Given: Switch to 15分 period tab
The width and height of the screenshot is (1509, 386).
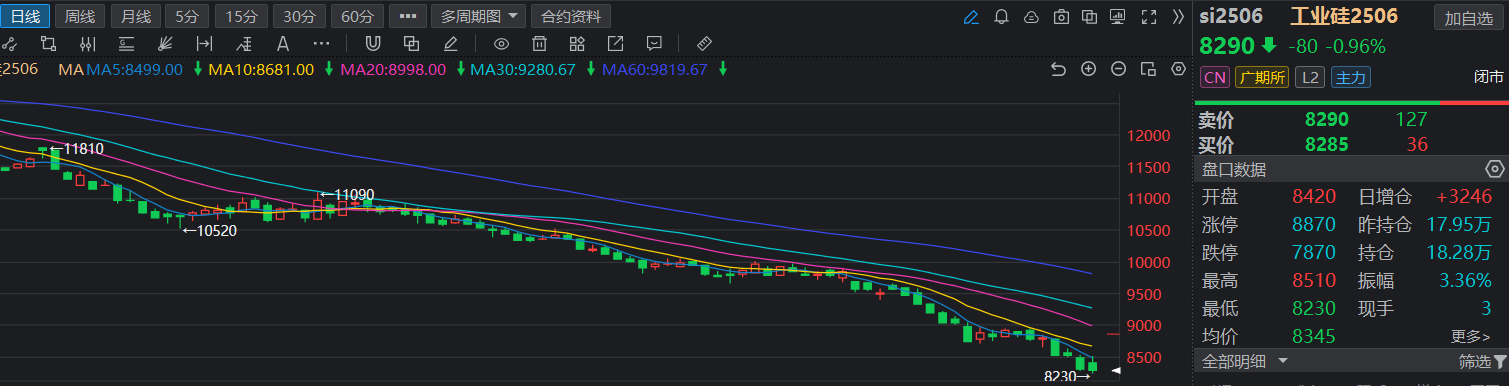Looking at the screenshot, I should pos(241,16).
